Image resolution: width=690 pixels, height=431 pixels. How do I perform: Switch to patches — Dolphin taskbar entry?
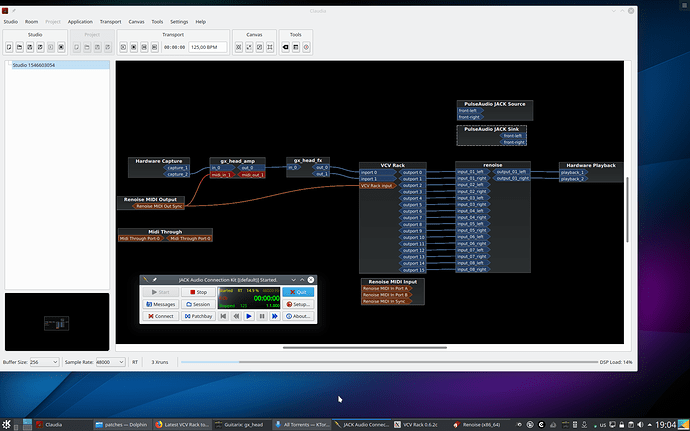[122, 425]
